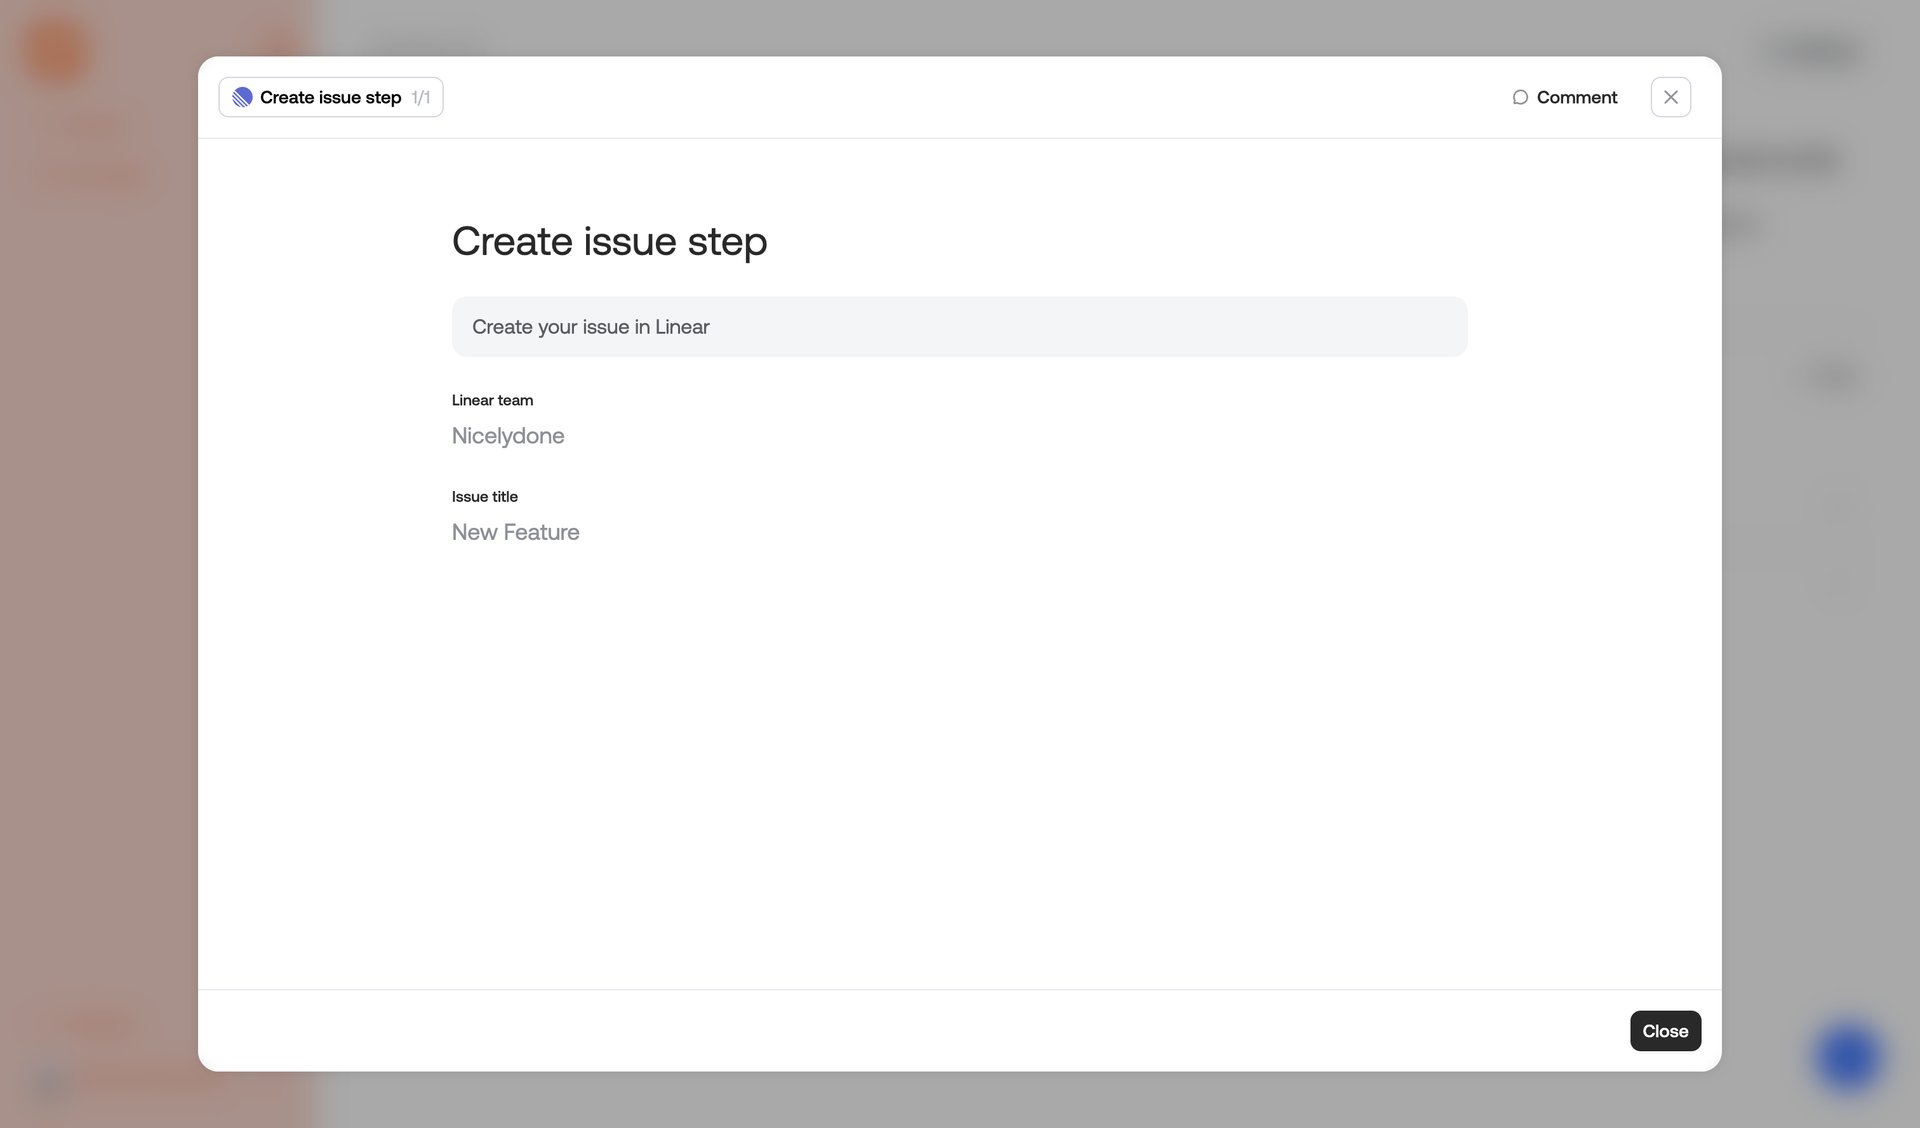This screenshot has width=1920, height=1128.
Task: Activate the blue floating action button
Action: click(1848, 1059)
